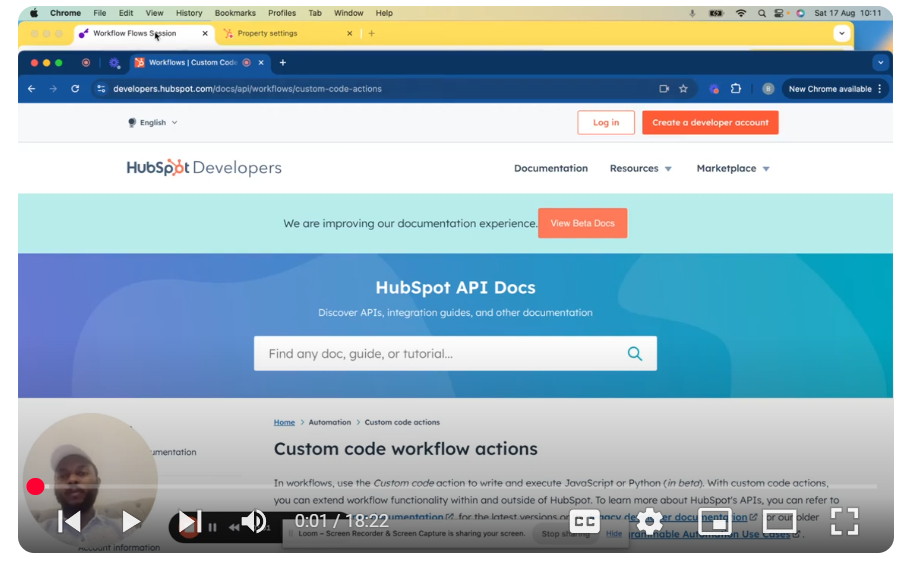Open the Bookmarks menu
This screenshot has width=905, height=562.
click(x=235, y=13)
